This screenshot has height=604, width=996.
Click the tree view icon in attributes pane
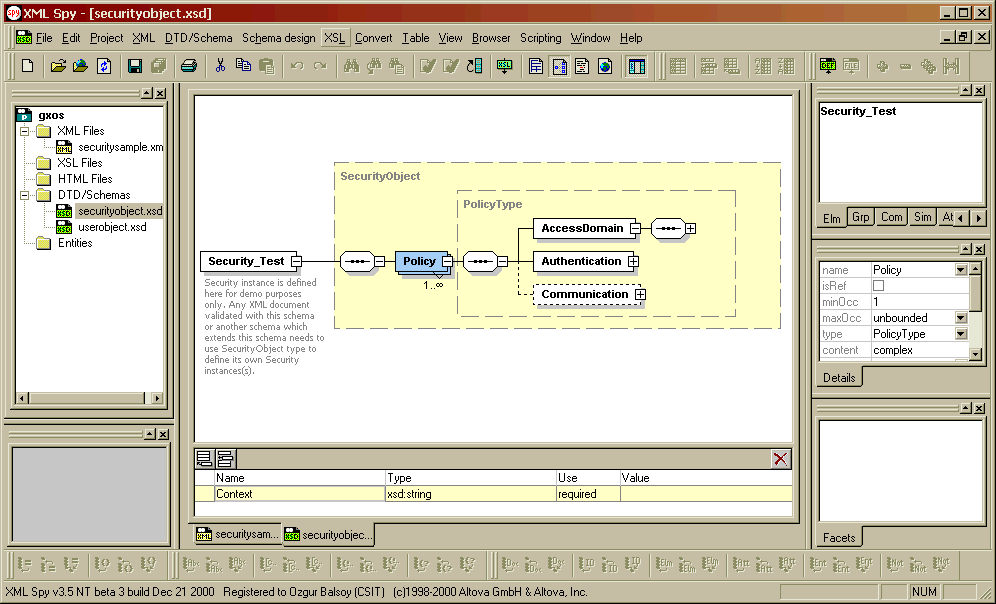[224, 459]
